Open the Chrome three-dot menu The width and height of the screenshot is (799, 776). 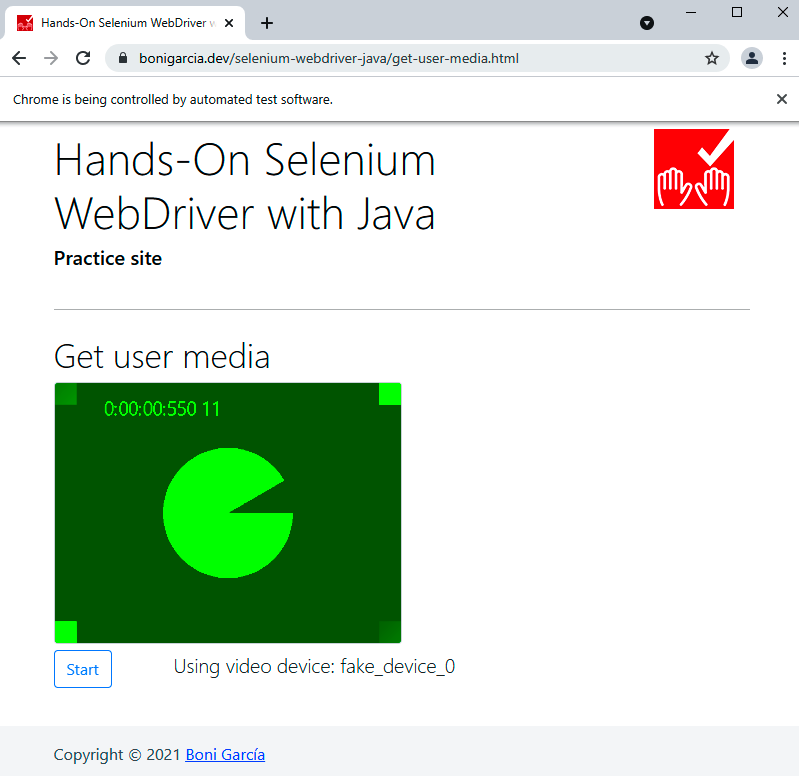click(x=780, y=58)
